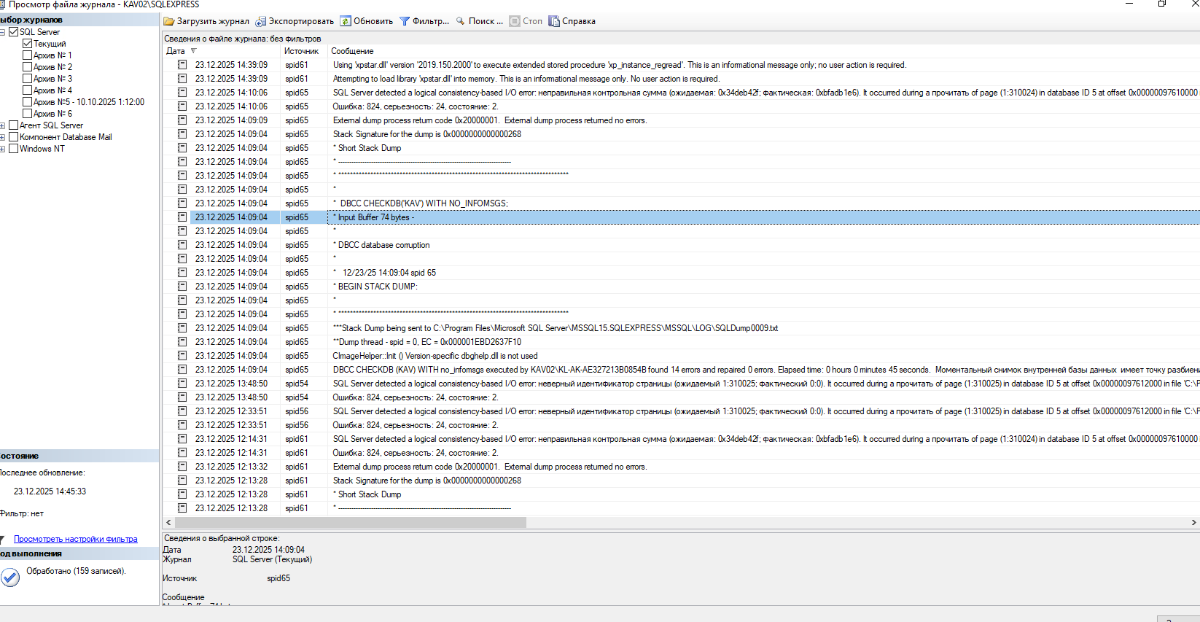Click the funnel icon beside filter settings link
This screenshot has width=1200, height=622.
(x=4, y=539)
